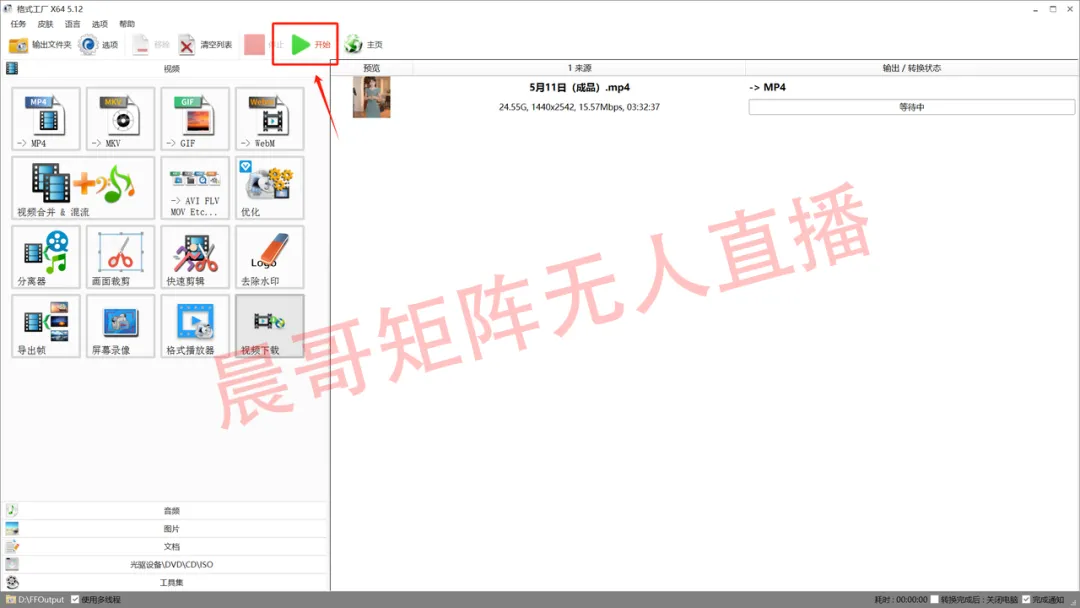This screenshot has width=1080, height=608.
Task: Select the convert to GIF icon
Action: 195,118
